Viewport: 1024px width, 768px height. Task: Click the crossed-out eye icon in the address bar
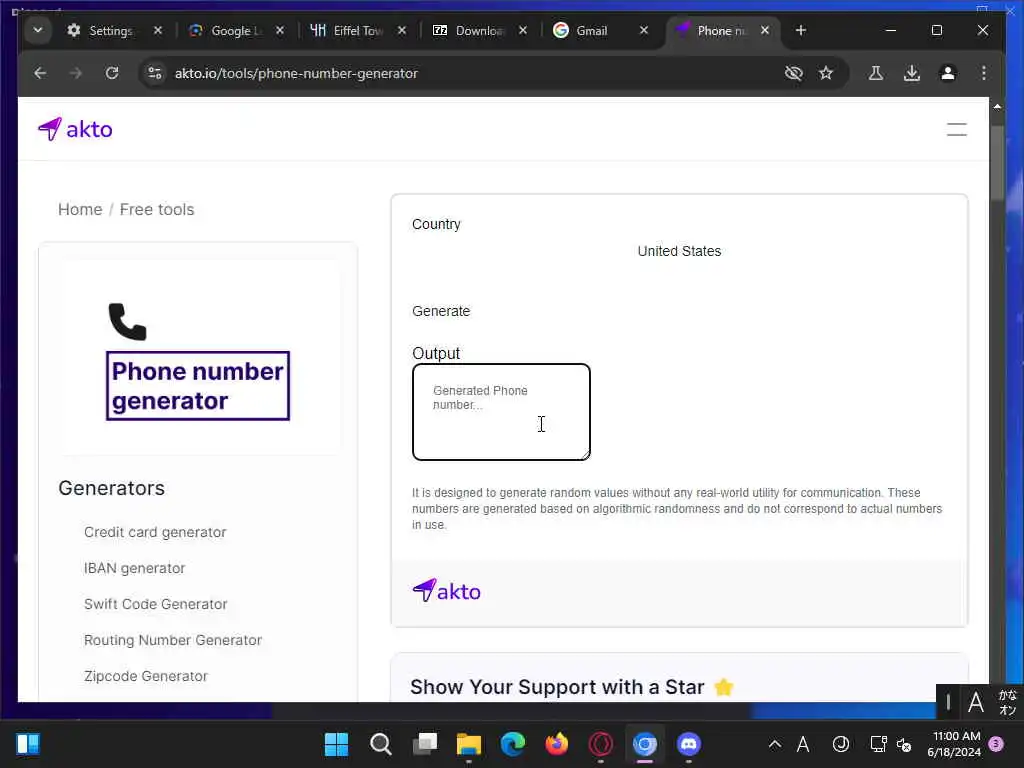pyautogui.click(x=793, y=73)
